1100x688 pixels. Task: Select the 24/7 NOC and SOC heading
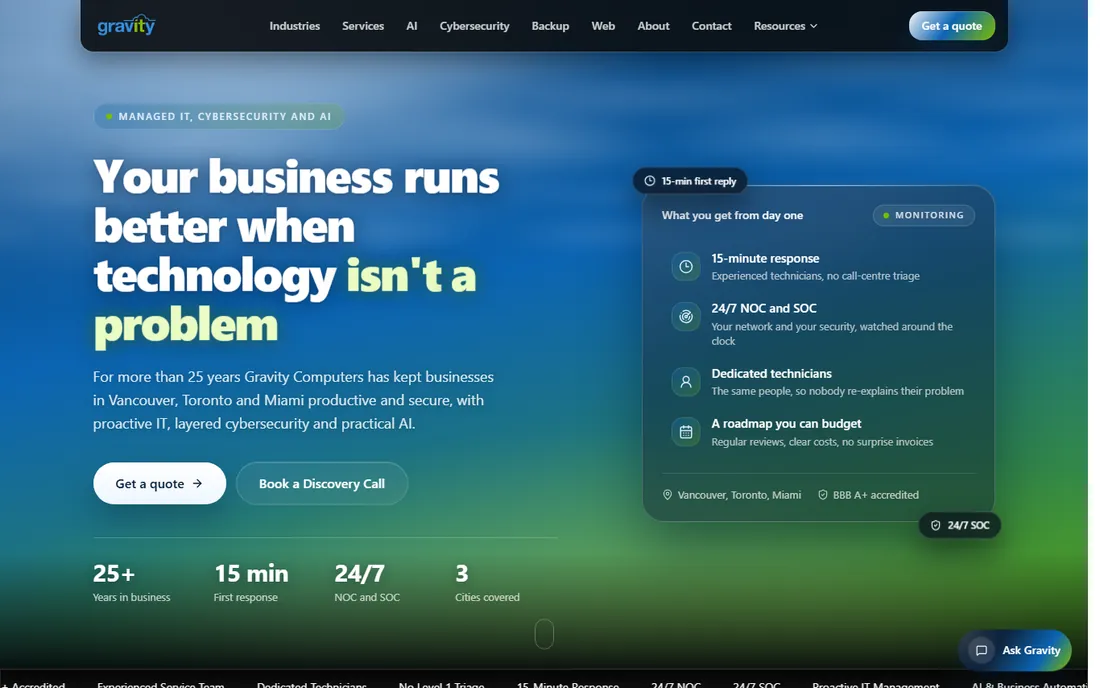click(x=764, y=308)
